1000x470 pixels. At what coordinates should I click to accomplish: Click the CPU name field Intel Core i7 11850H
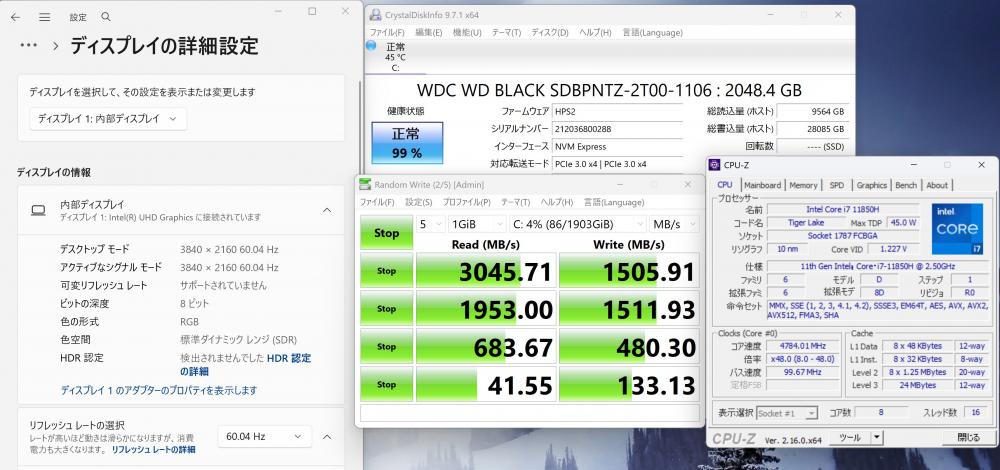pos(843,209)
